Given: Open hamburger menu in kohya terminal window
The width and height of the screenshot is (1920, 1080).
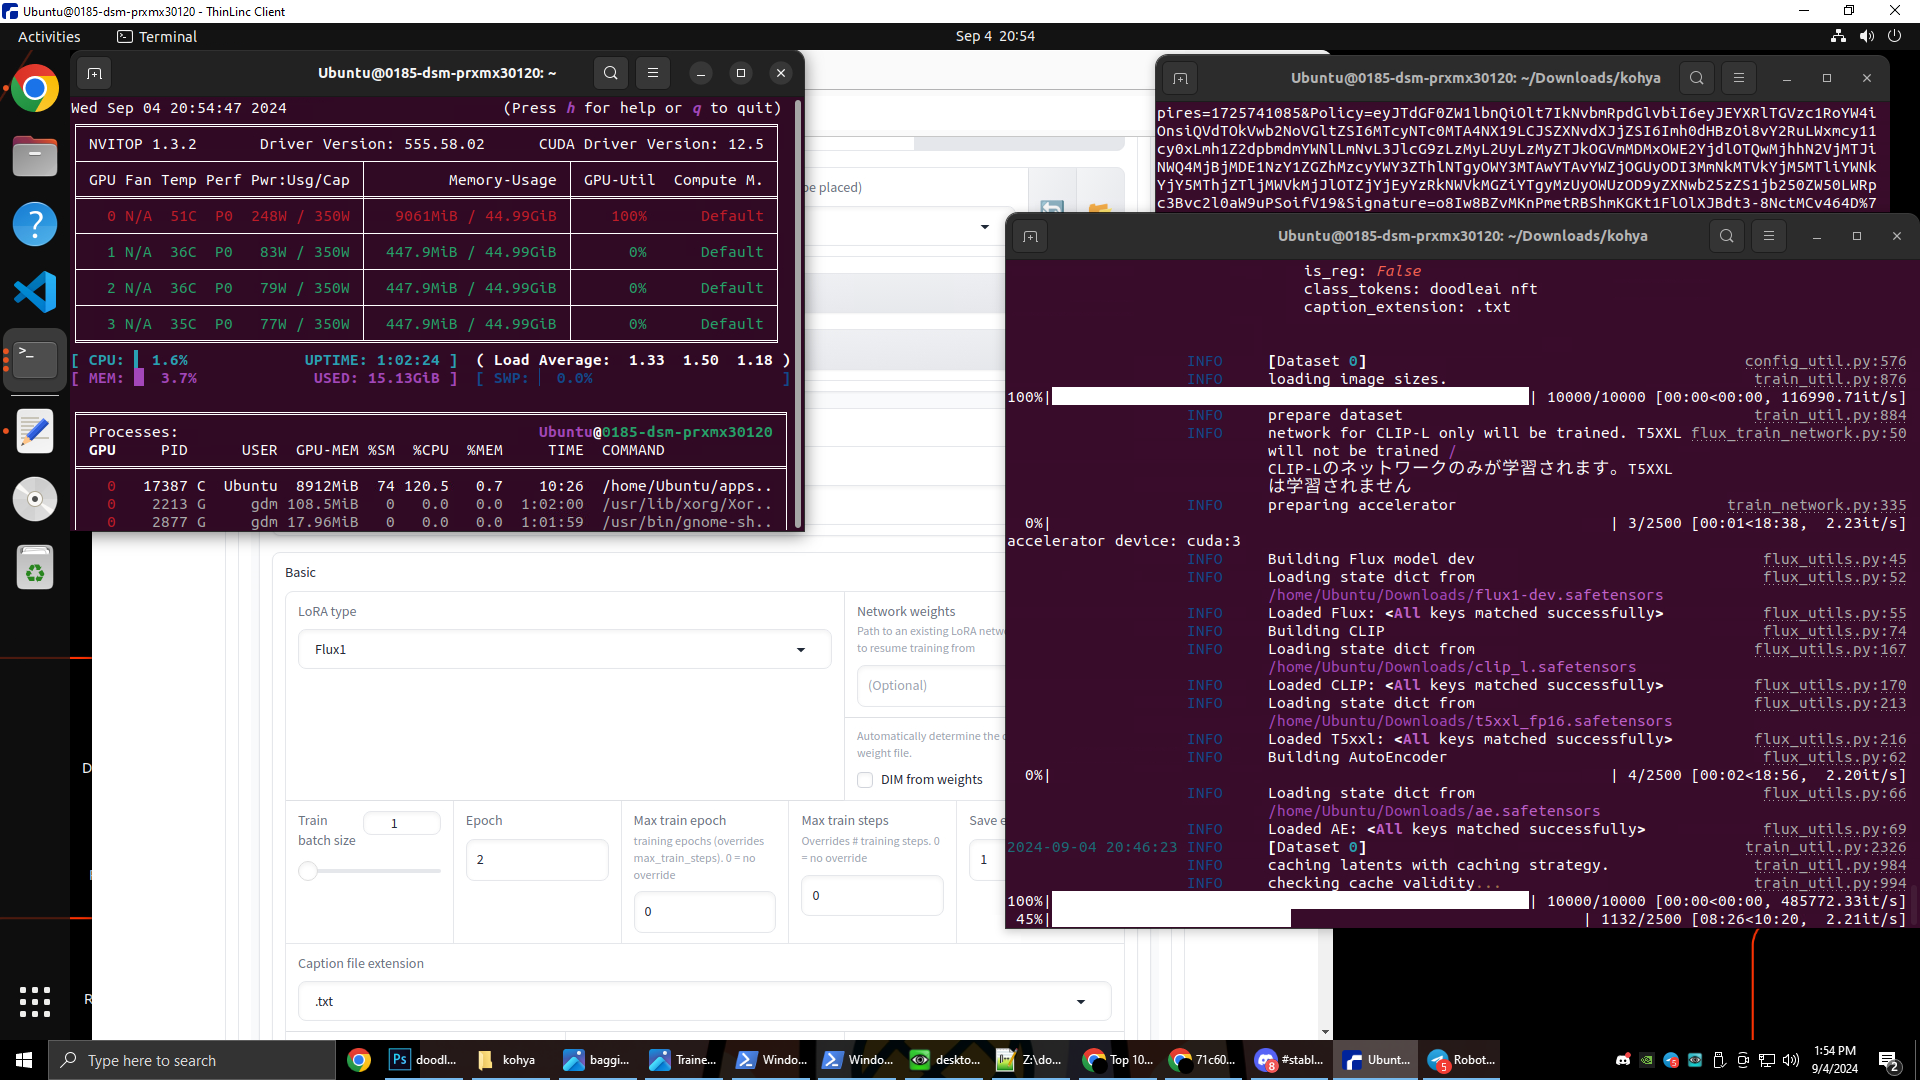Looking at the screenshot, I should point(1768,236).
